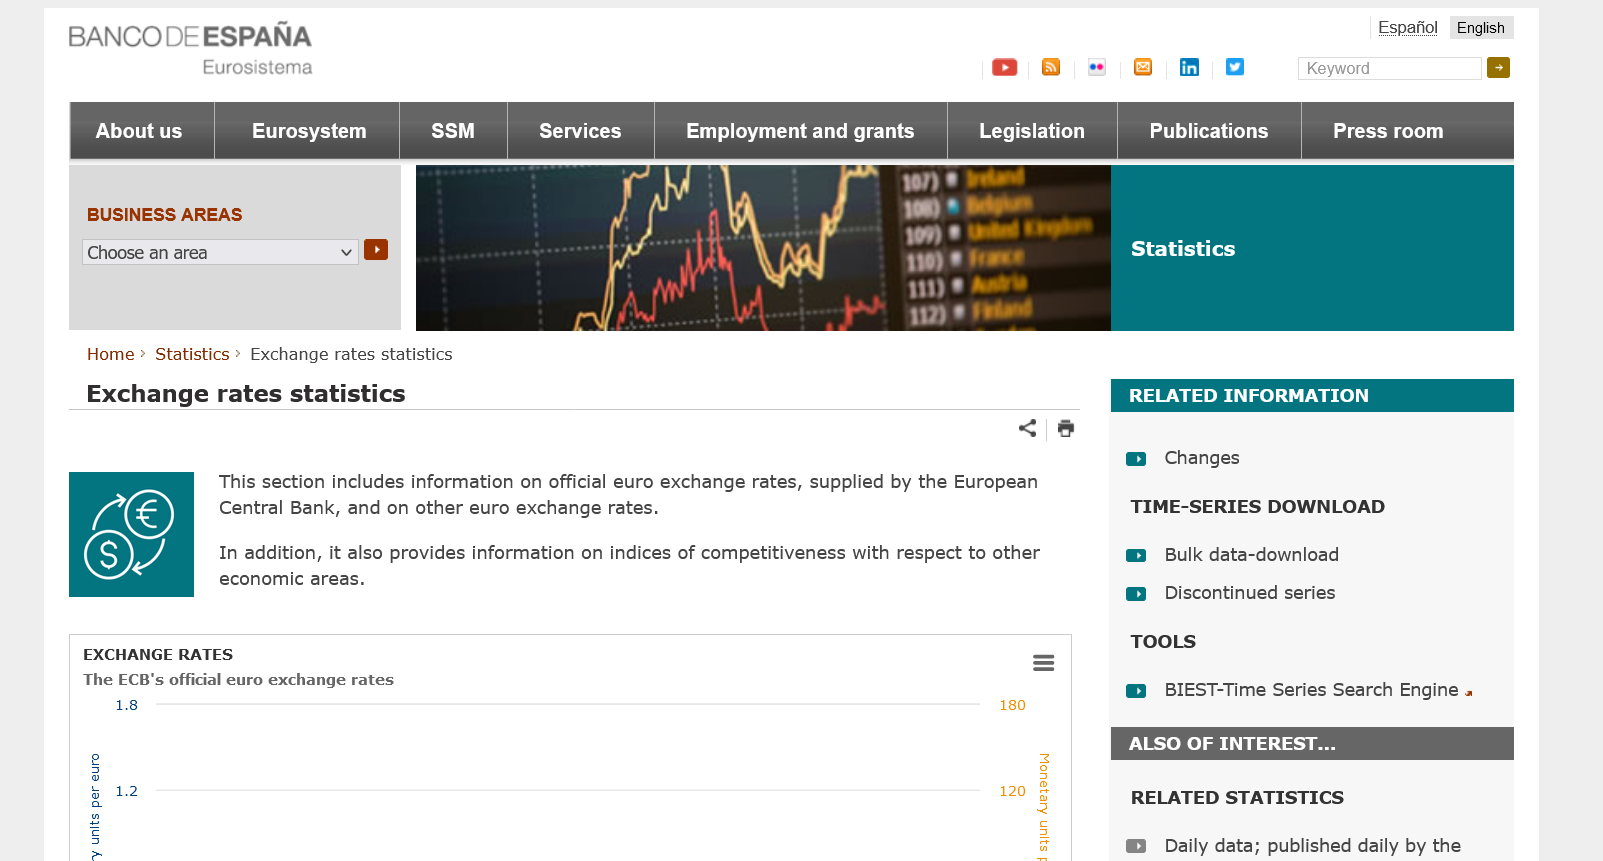
Task: Share this page via share icon
Action: [x=1027, y=428]
